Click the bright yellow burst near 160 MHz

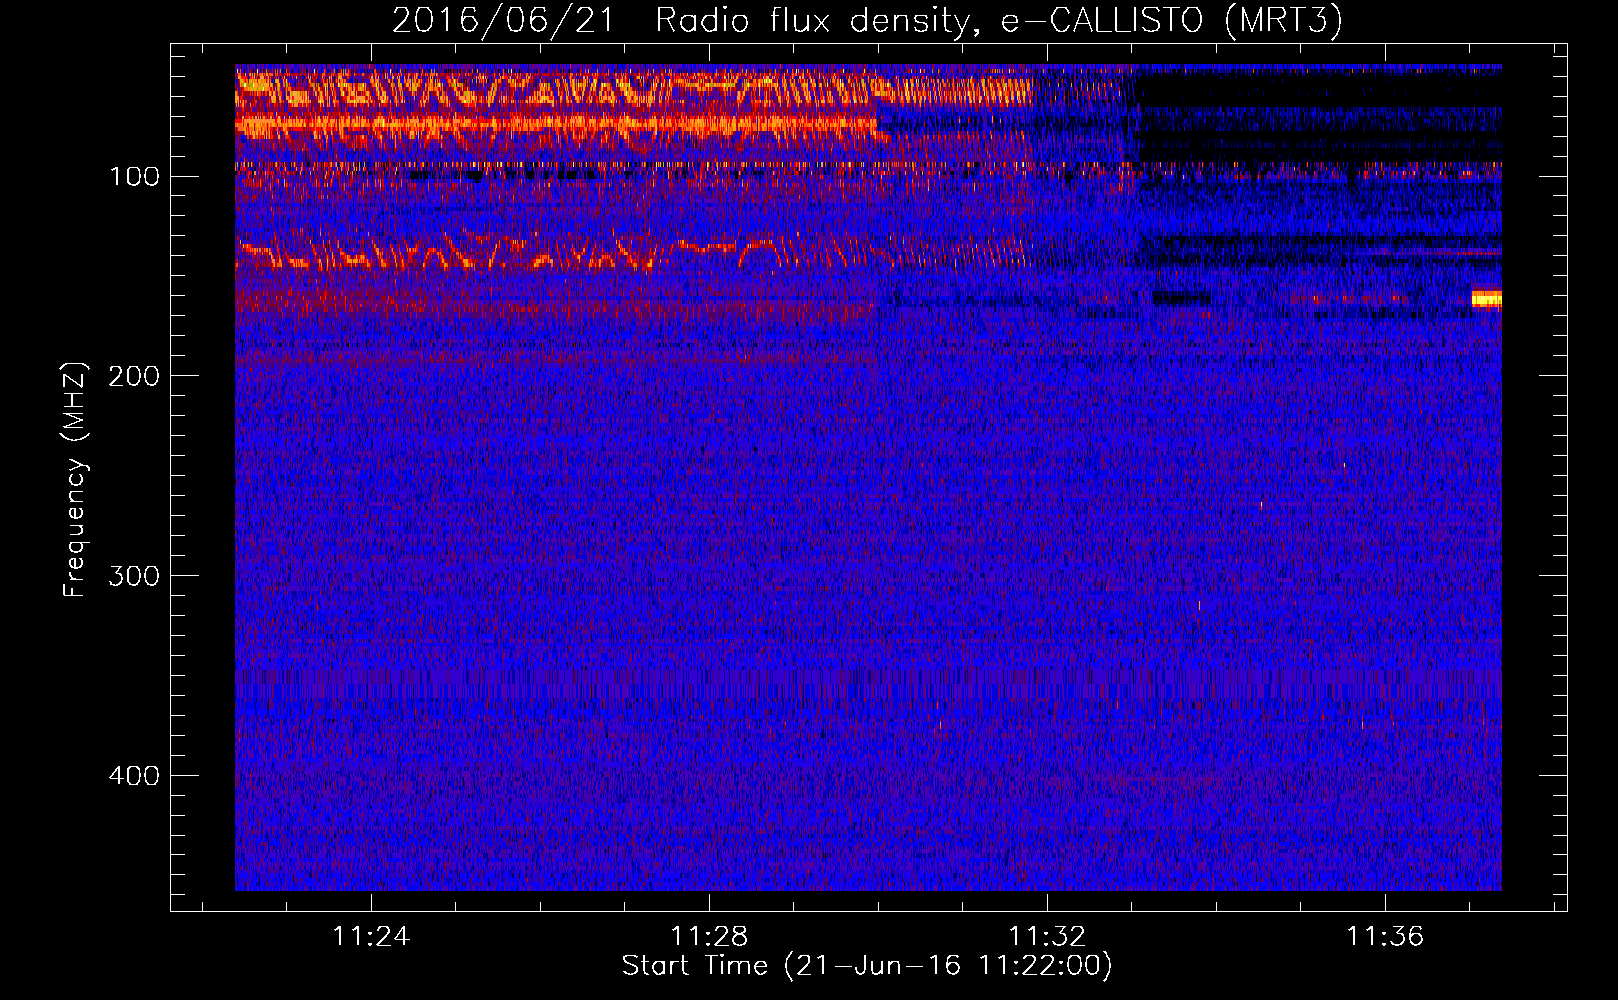pos(1487,299)
